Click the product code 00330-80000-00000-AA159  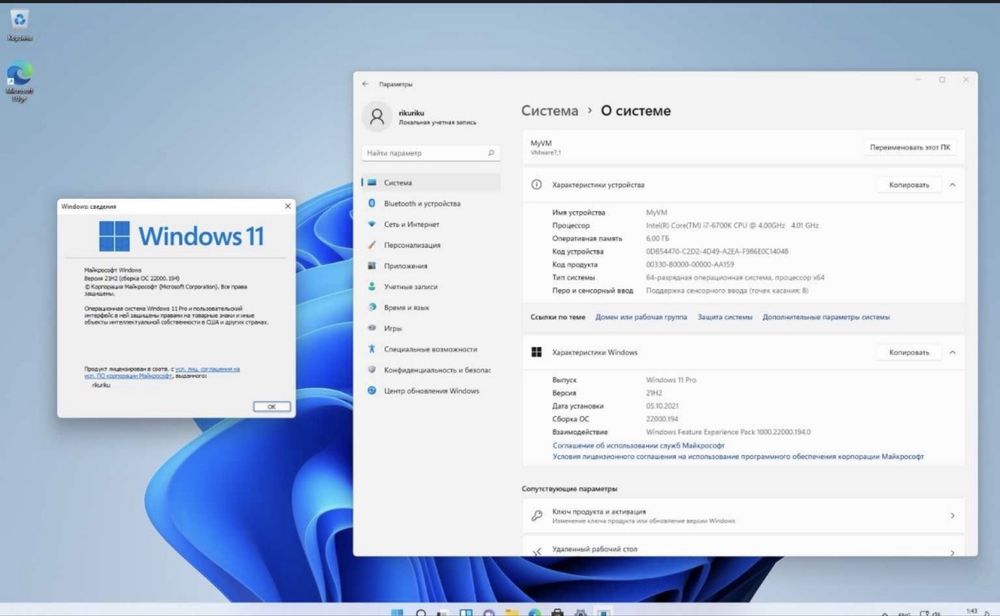(690, 264)
